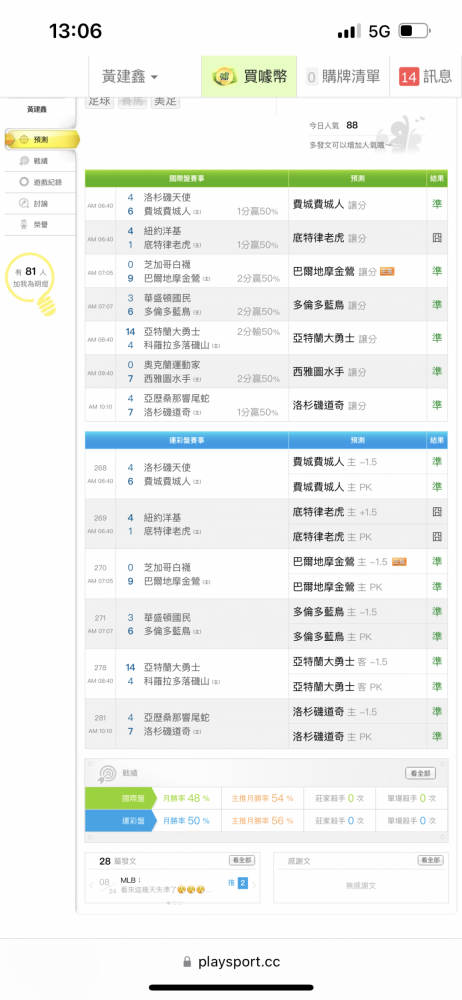This screenshot has width=462, height=1000.
Task: Click the carousel page dots below the post
Action: click(x=174, y=903)
